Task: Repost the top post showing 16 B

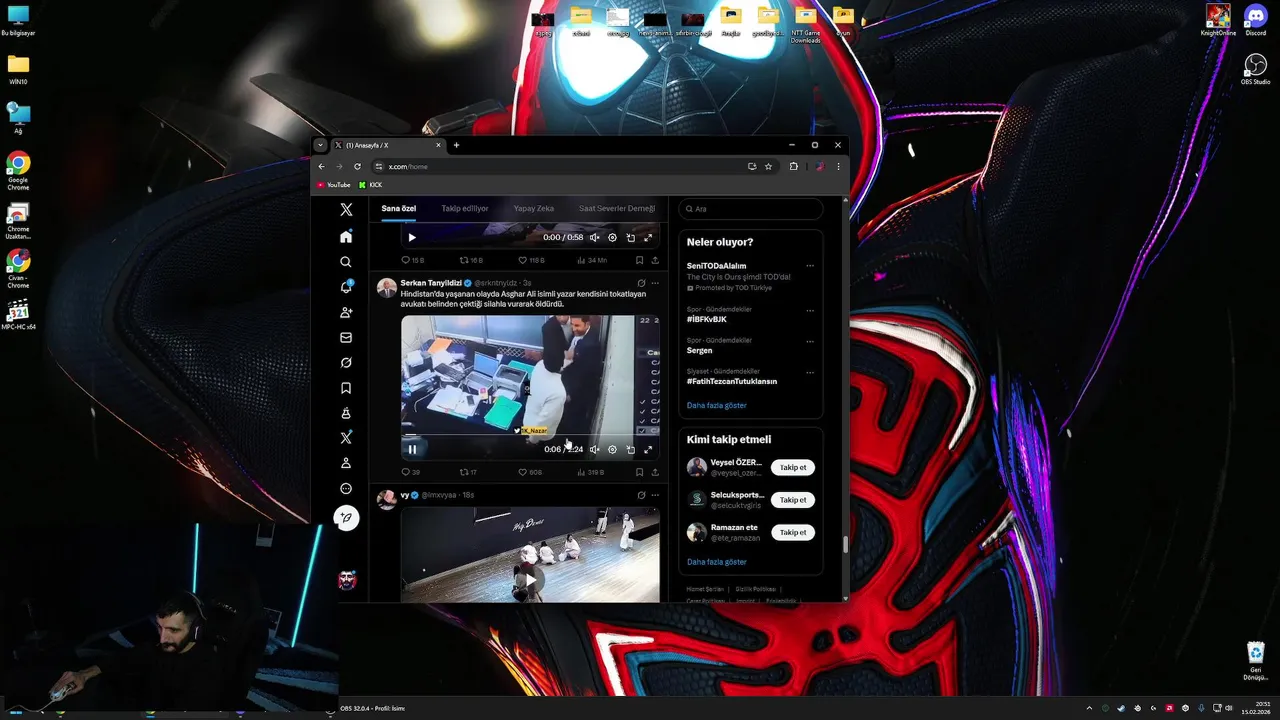Action: coord(470,260)
